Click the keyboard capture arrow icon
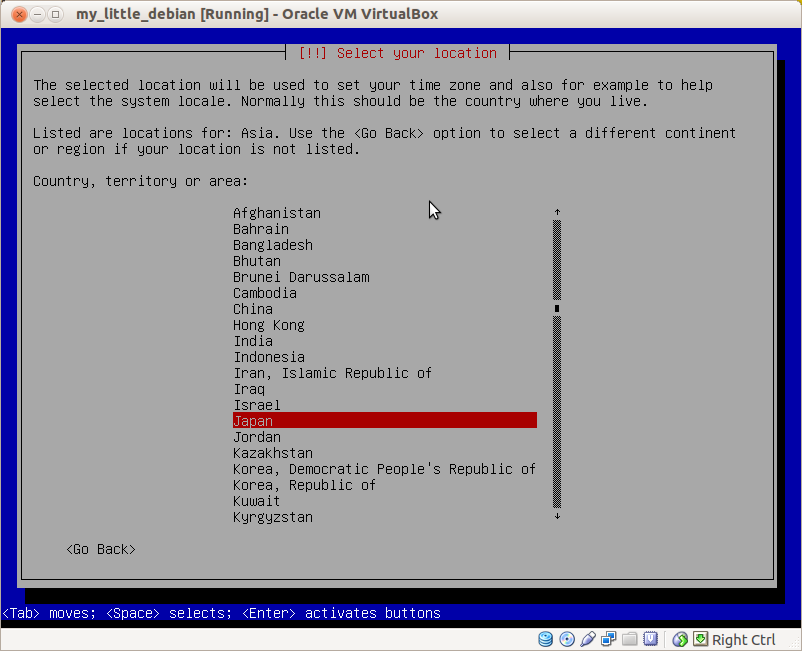The width and height of the screenshot is (802, 651). point(701,639)
